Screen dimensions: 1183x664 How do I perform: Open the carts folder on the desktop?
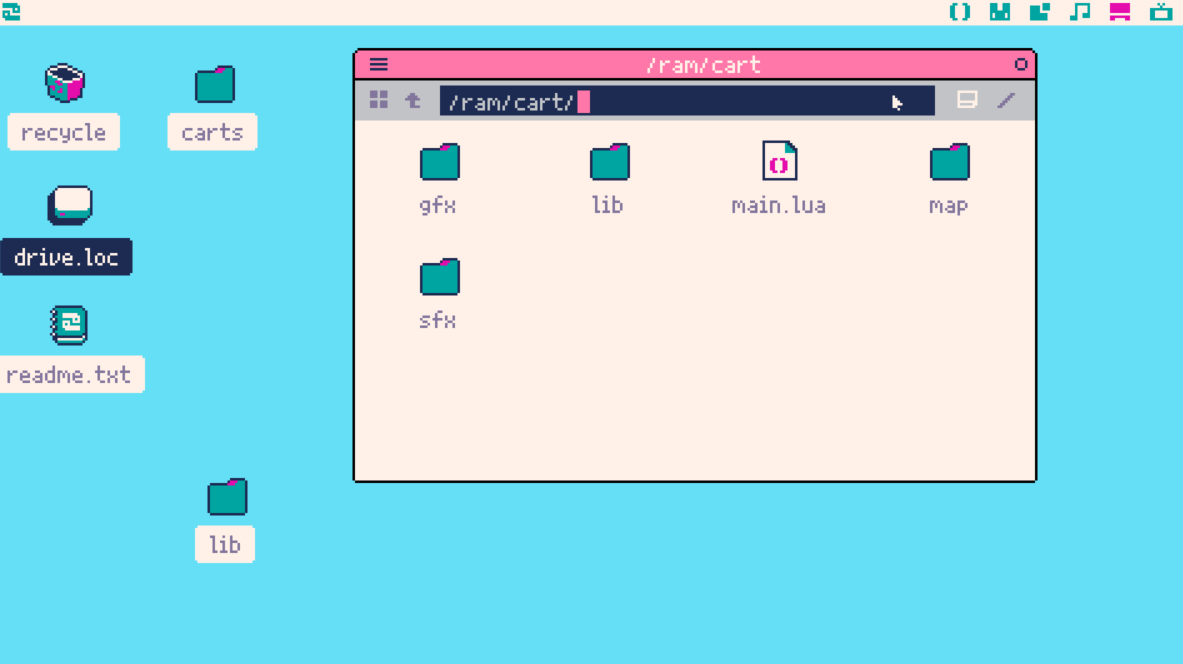[x=215, y=84]
